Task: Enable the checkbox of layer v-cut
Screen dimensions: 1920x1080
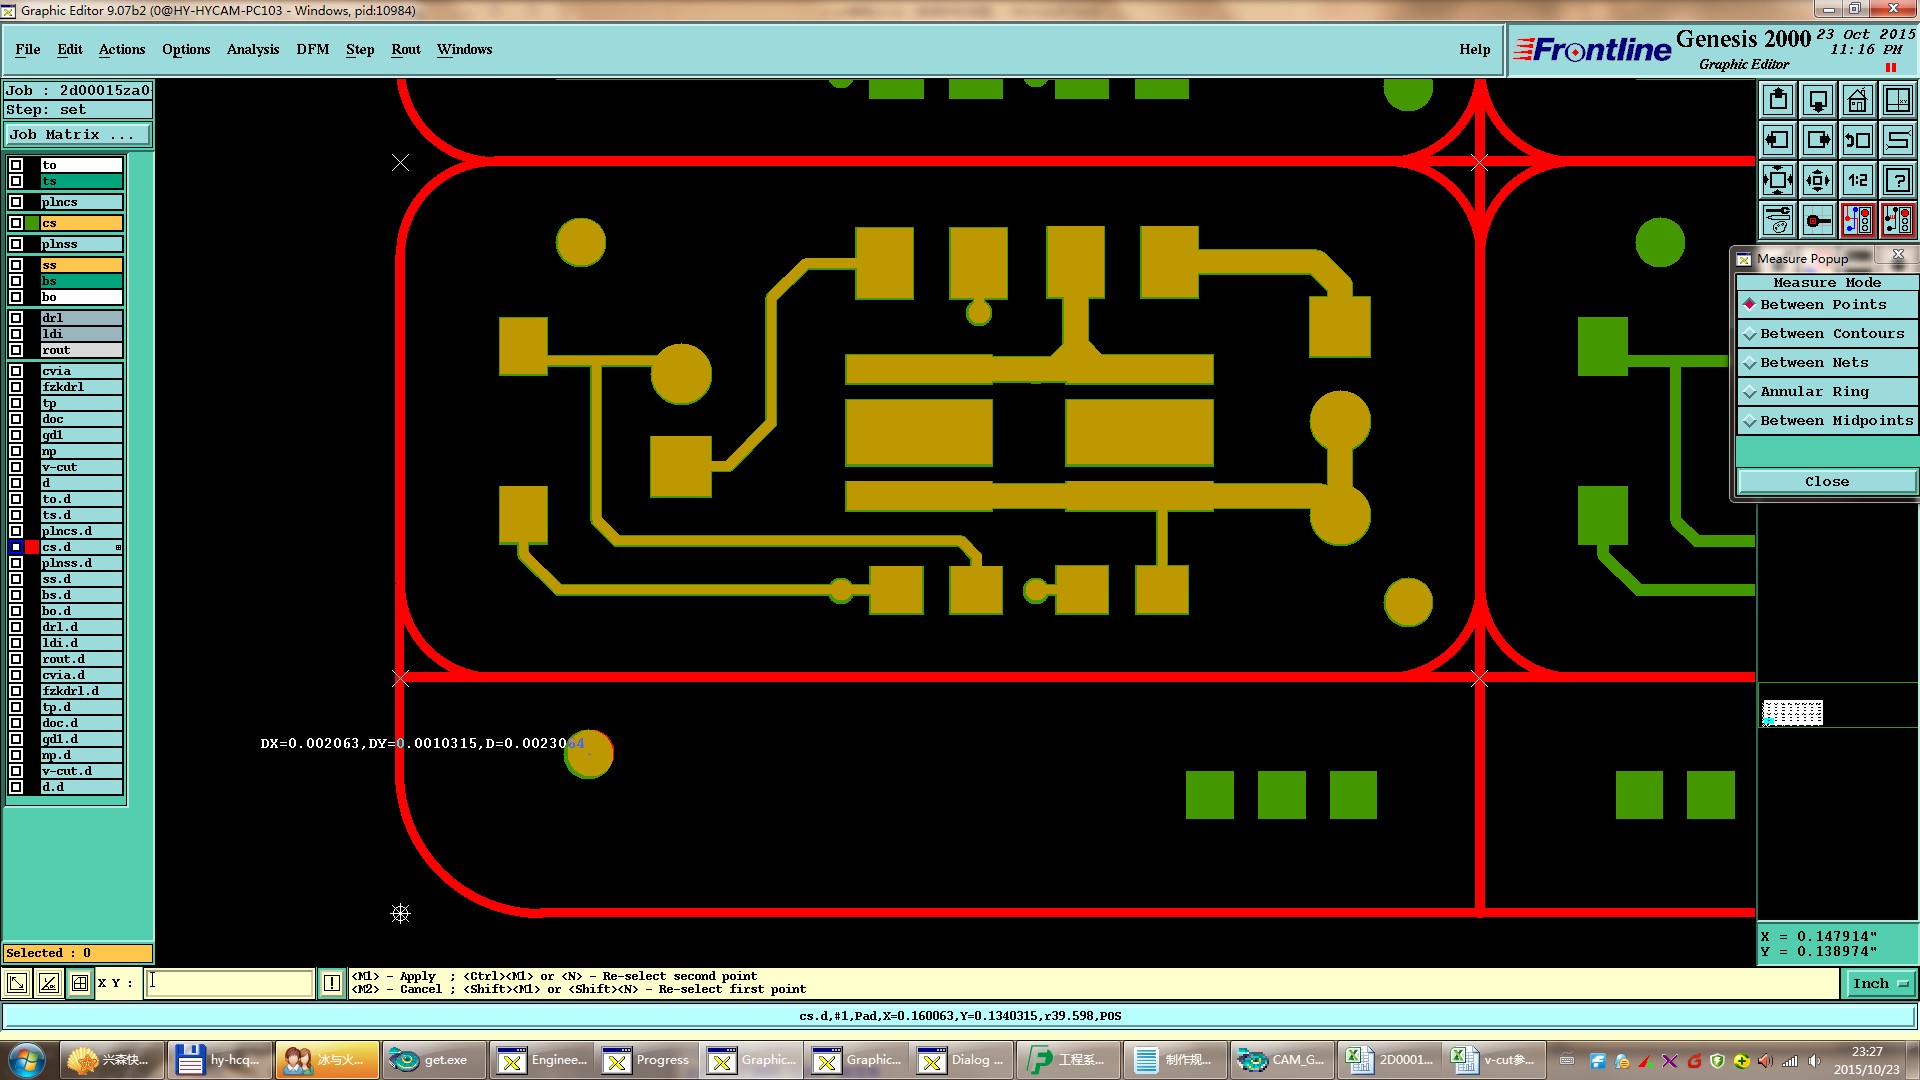Action: pyautogui.click(x=16, y=467)
